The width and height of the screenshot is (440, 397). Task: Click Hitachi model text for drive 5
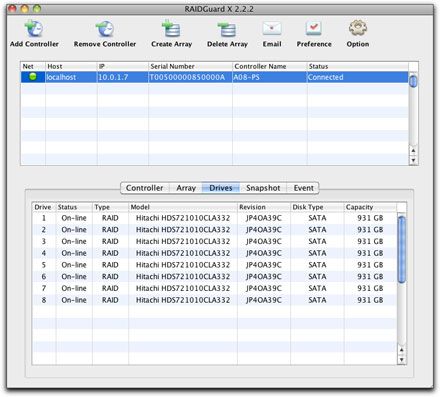point(183,265)
